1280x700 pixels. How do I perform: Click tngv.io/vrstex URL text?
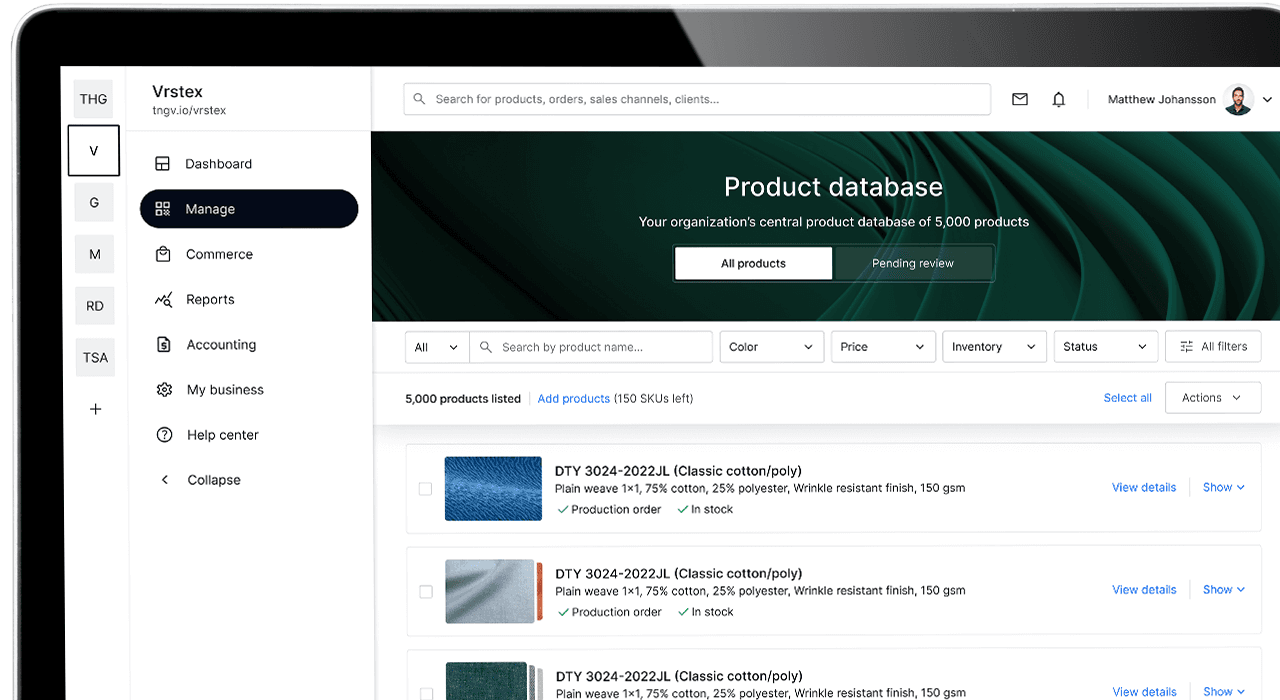coord(189,111)
